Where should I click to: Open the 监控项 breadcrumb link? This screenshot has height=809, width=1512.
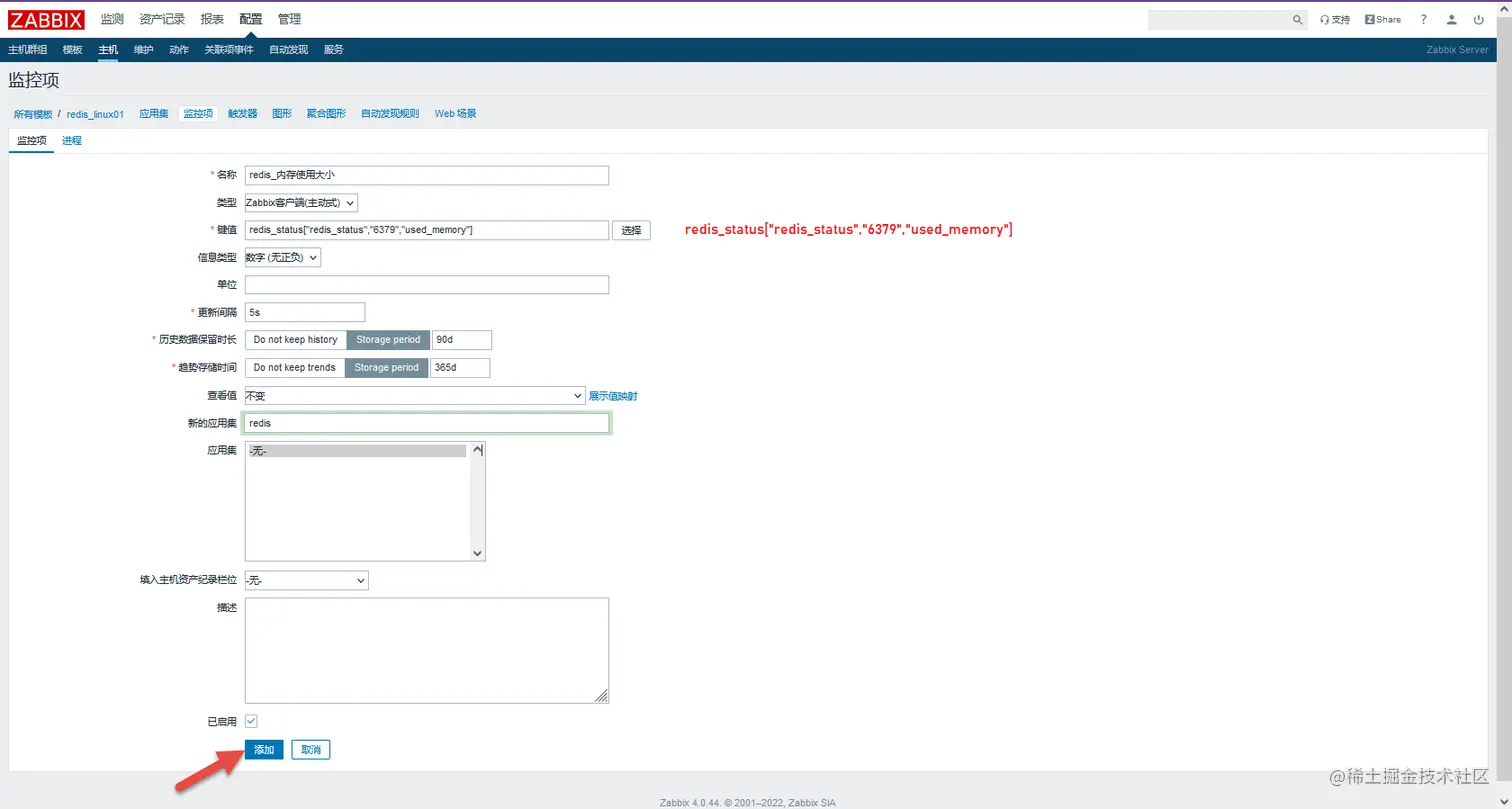[198, 114]
